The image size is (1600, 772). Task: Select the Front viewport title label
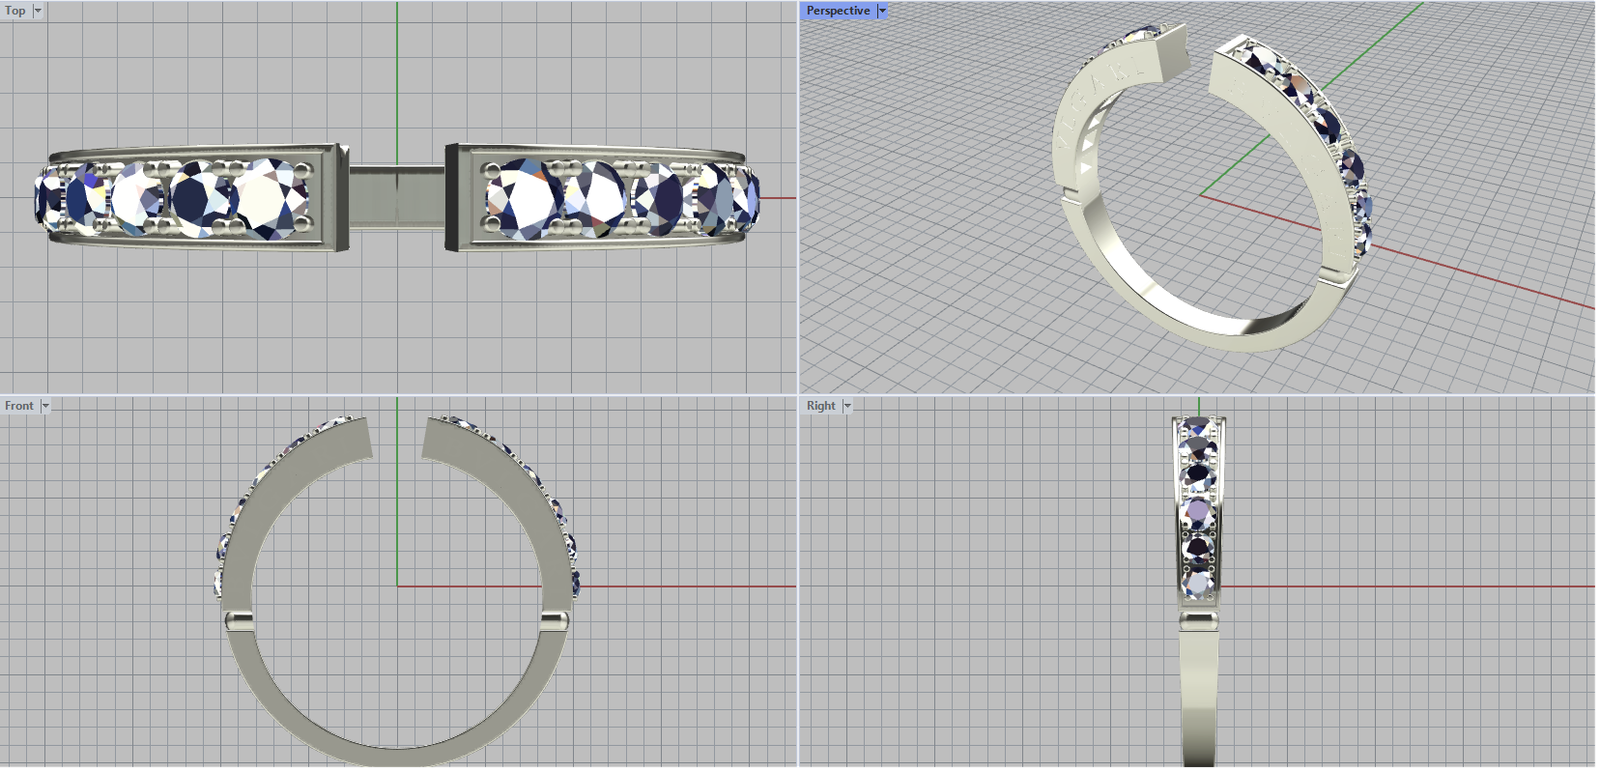click(x=19, y=406)
